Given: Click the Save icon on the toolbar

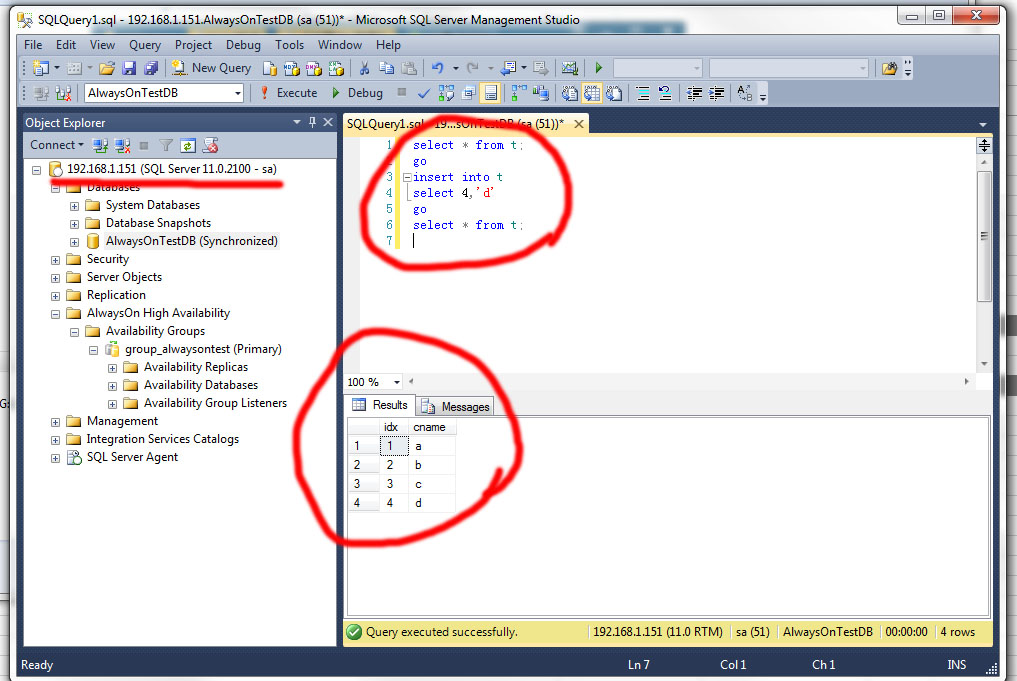Looking at the screenshot, I should pos(131,68).
